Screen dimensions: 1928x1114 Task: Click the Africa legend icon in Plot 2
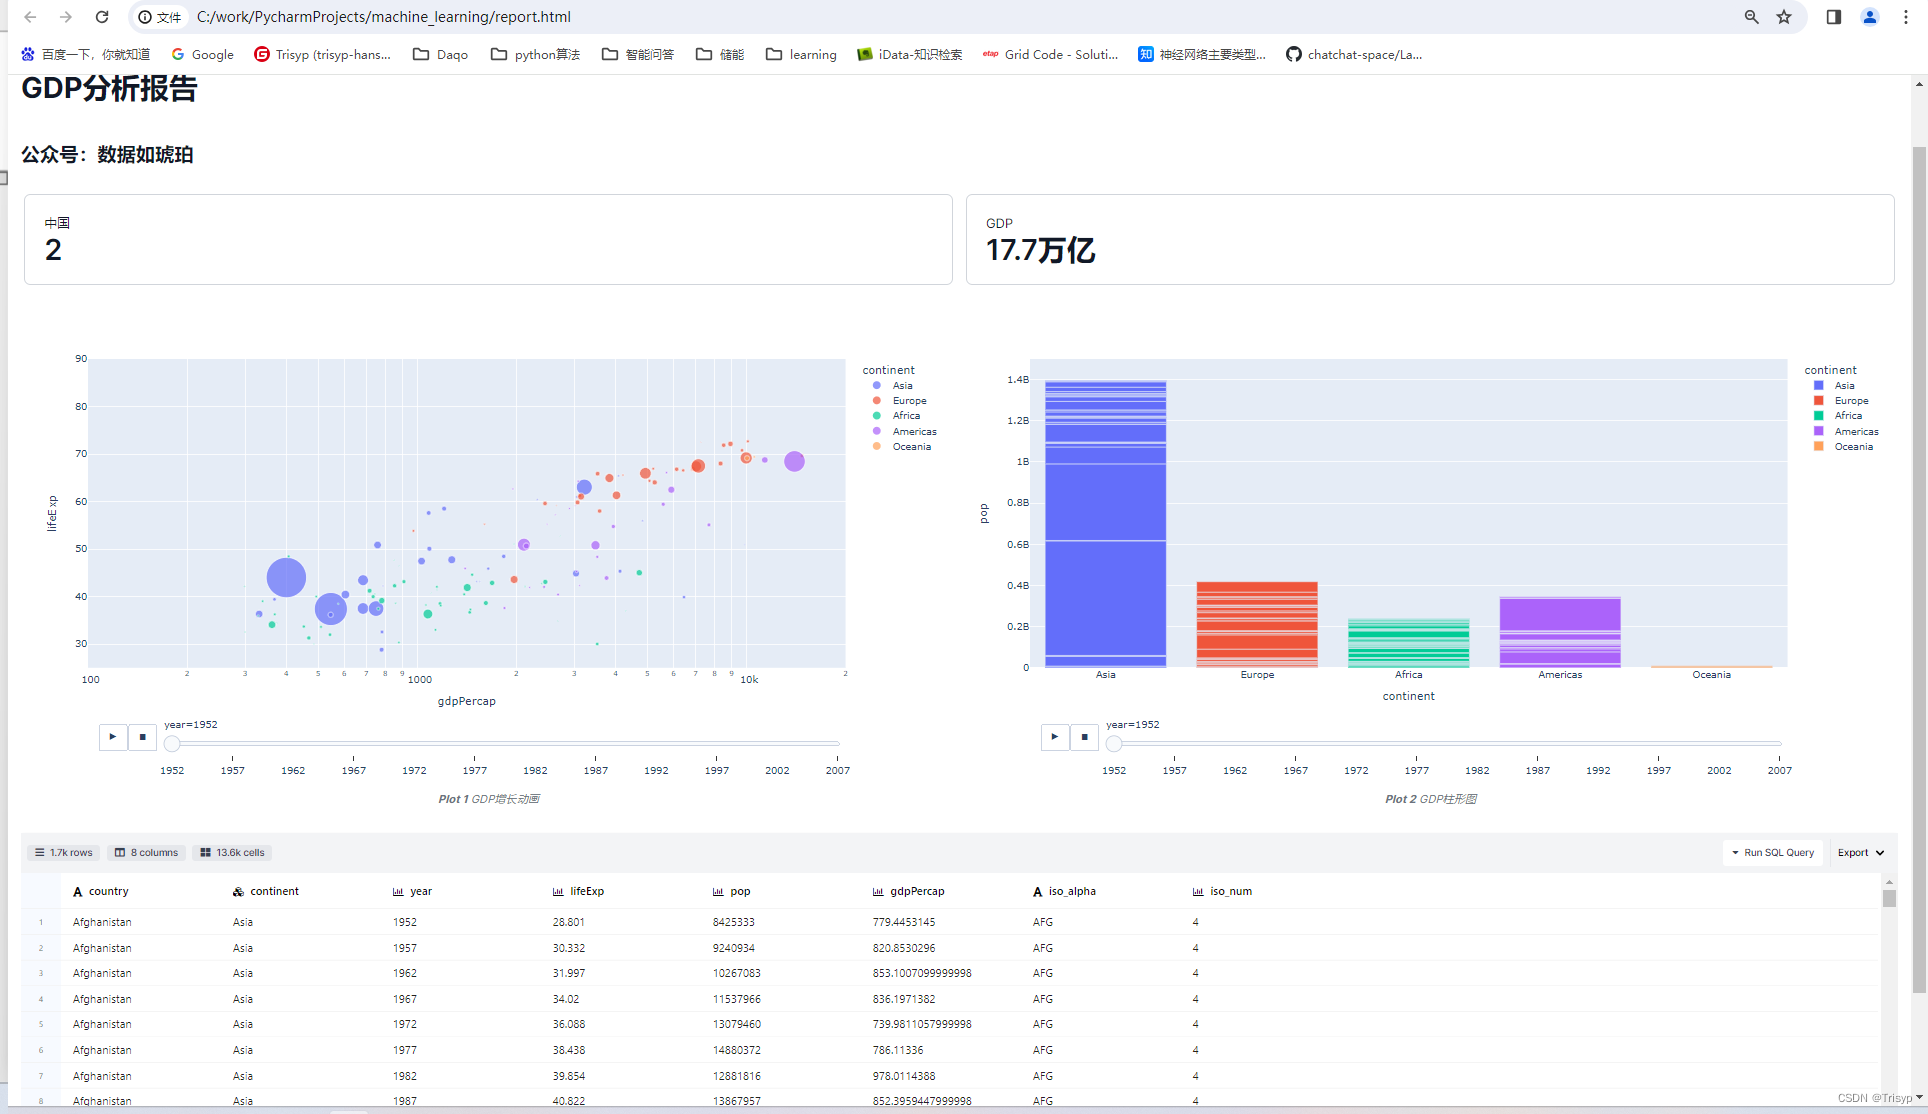pos(1821,415)
